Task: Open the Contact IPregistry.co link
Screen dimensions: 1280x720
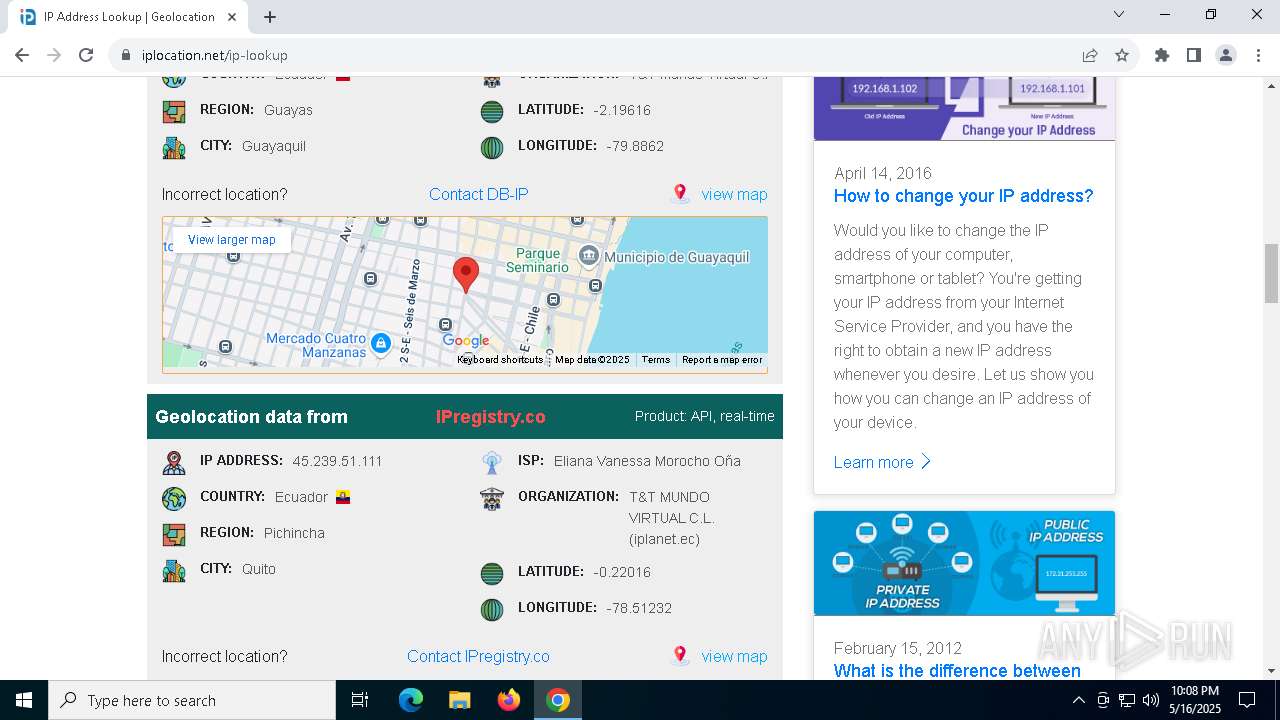Action: pos(478,656)
